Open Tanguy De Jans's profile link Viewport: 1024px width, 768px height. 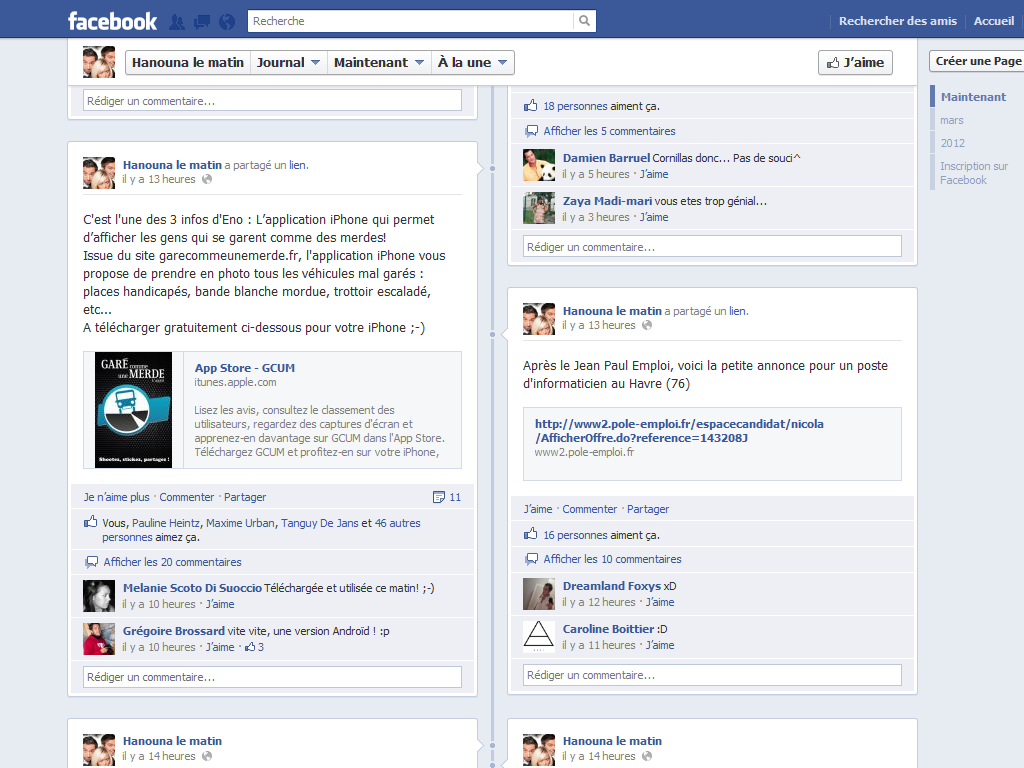pyautogui.click(x=319, y=523)
